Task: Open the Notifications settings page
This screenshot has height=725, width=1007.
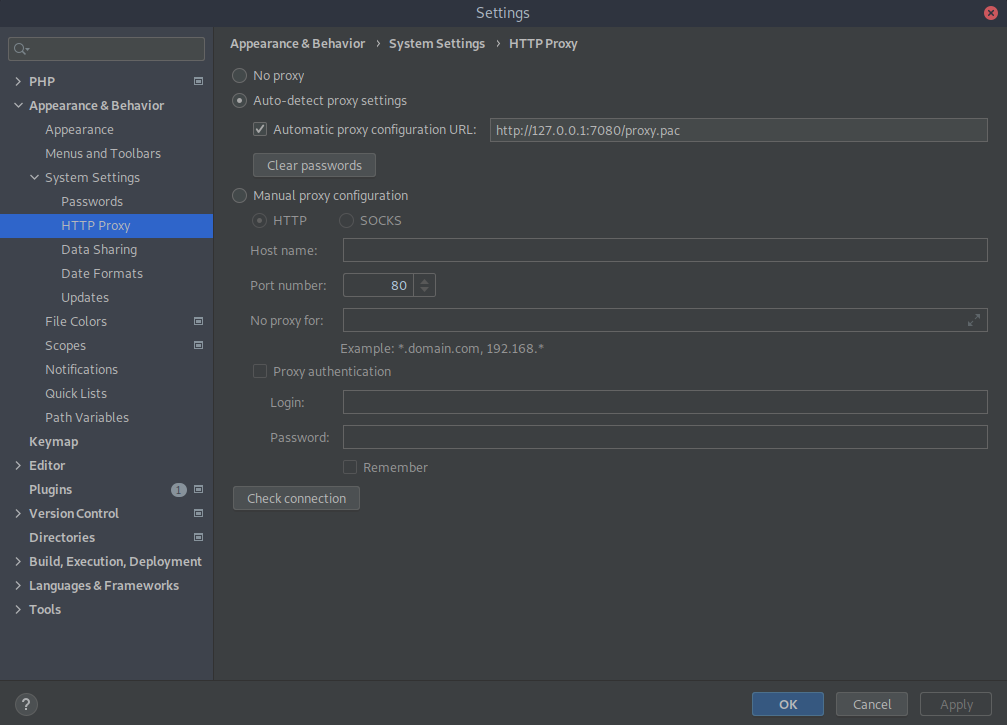Action: pos(82,369)
